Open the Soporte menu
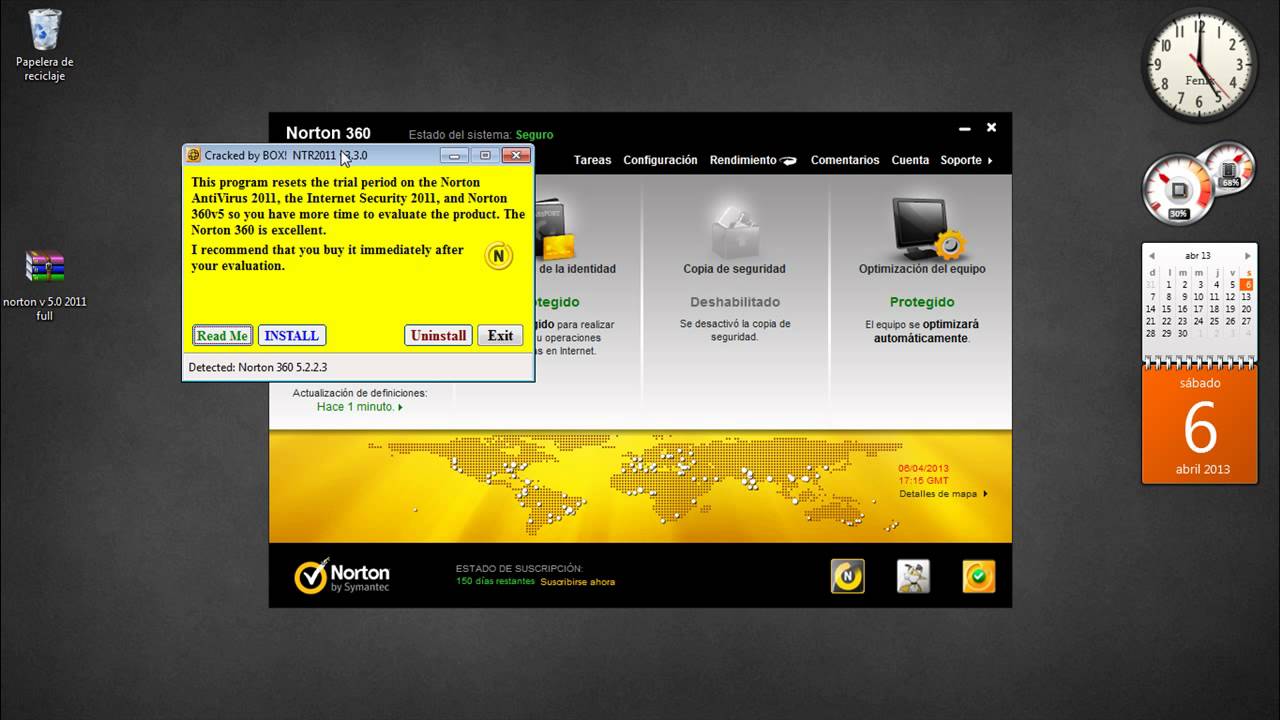This screenshot has width=1280, height=720. (x=961, y=160)
